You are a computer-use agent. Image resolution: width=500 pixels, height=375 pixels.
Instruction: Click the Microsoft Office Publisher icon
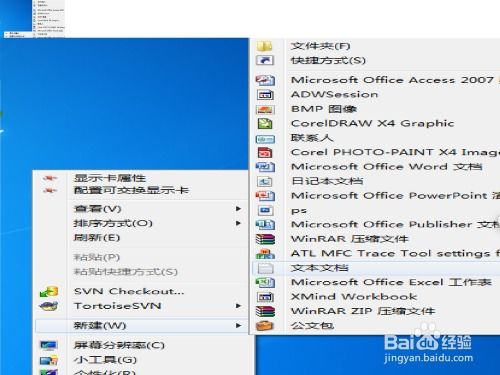pos(265,225)
